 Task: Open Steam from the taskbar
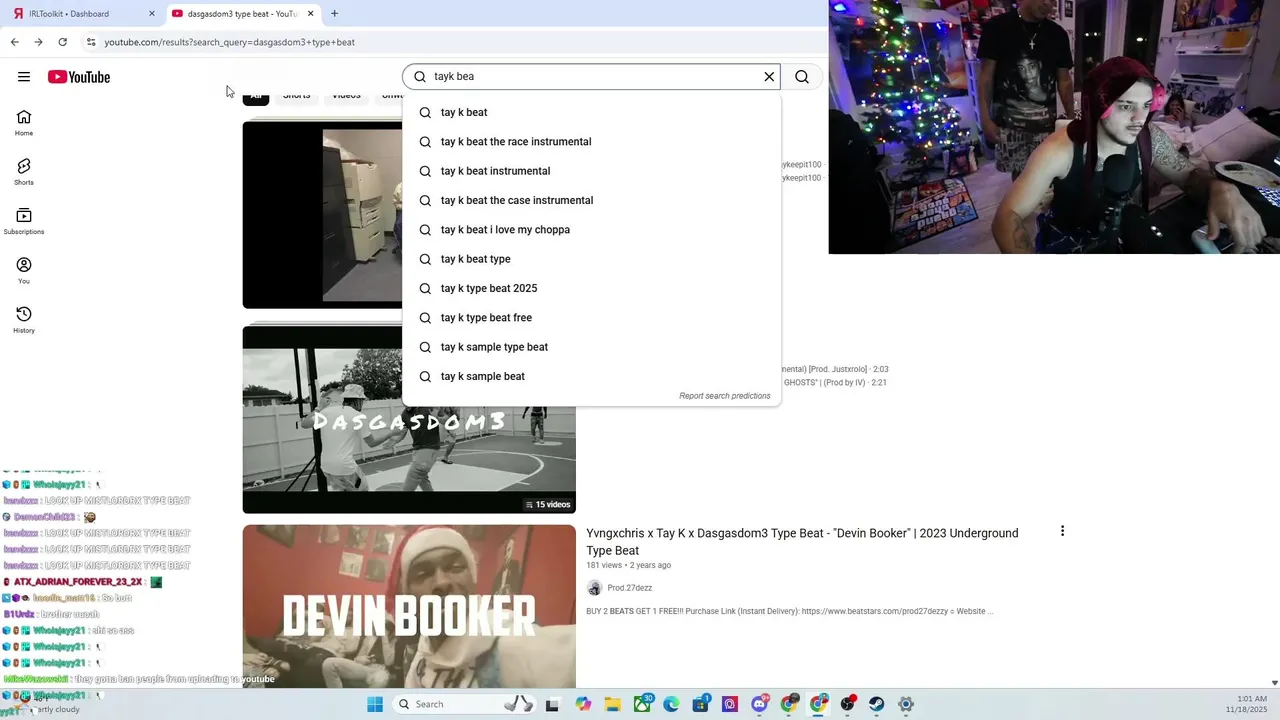click(x=877, y=704)
